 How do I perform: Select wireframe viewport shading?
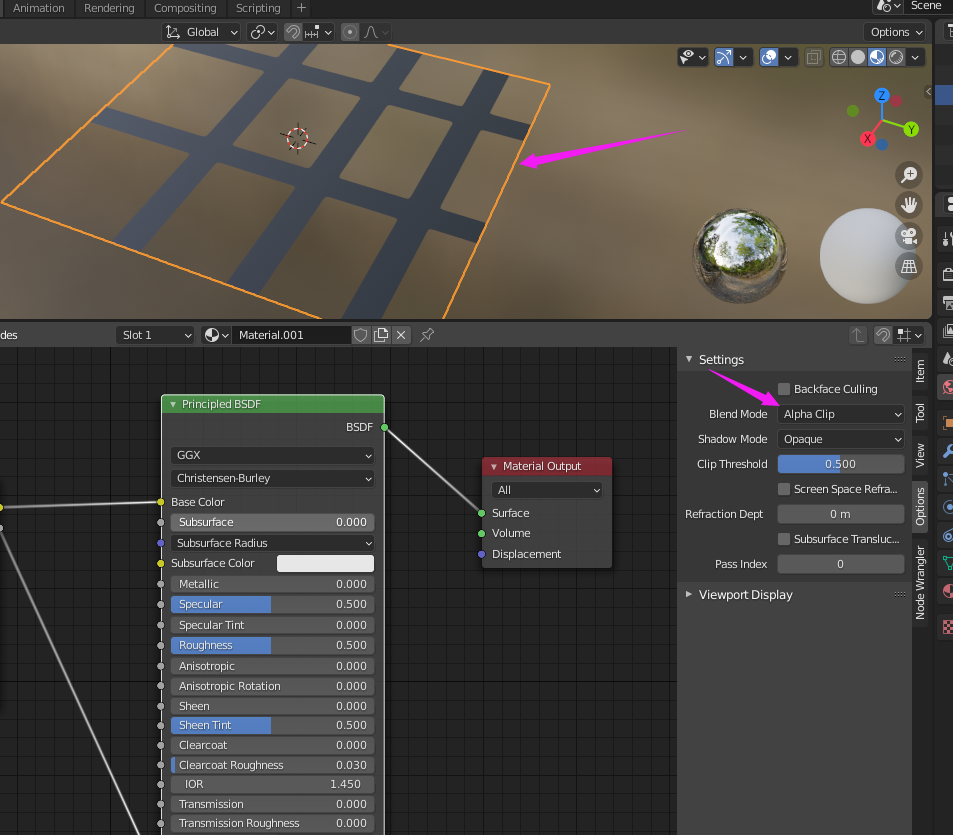coord(839,57)
